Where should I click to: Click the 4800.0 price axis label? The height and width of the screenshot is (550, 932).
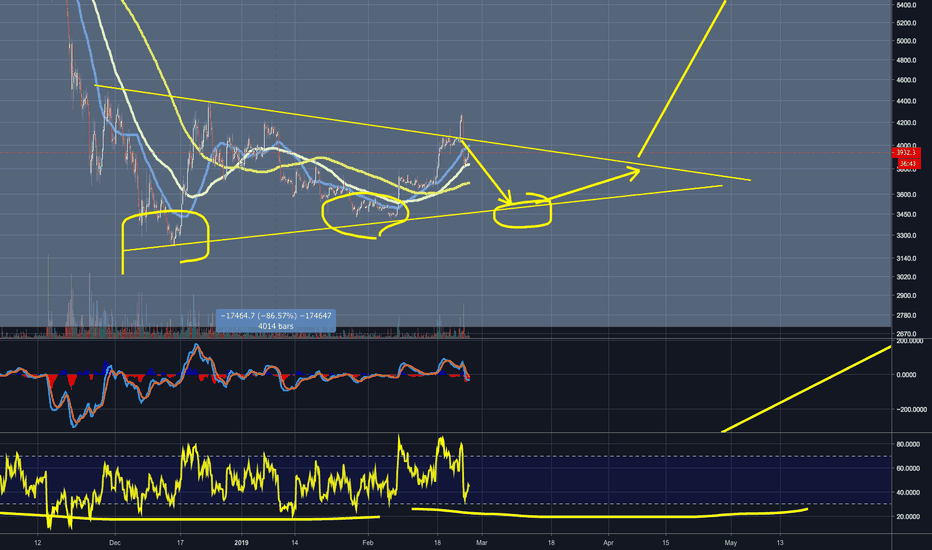[x=906, y=60]
